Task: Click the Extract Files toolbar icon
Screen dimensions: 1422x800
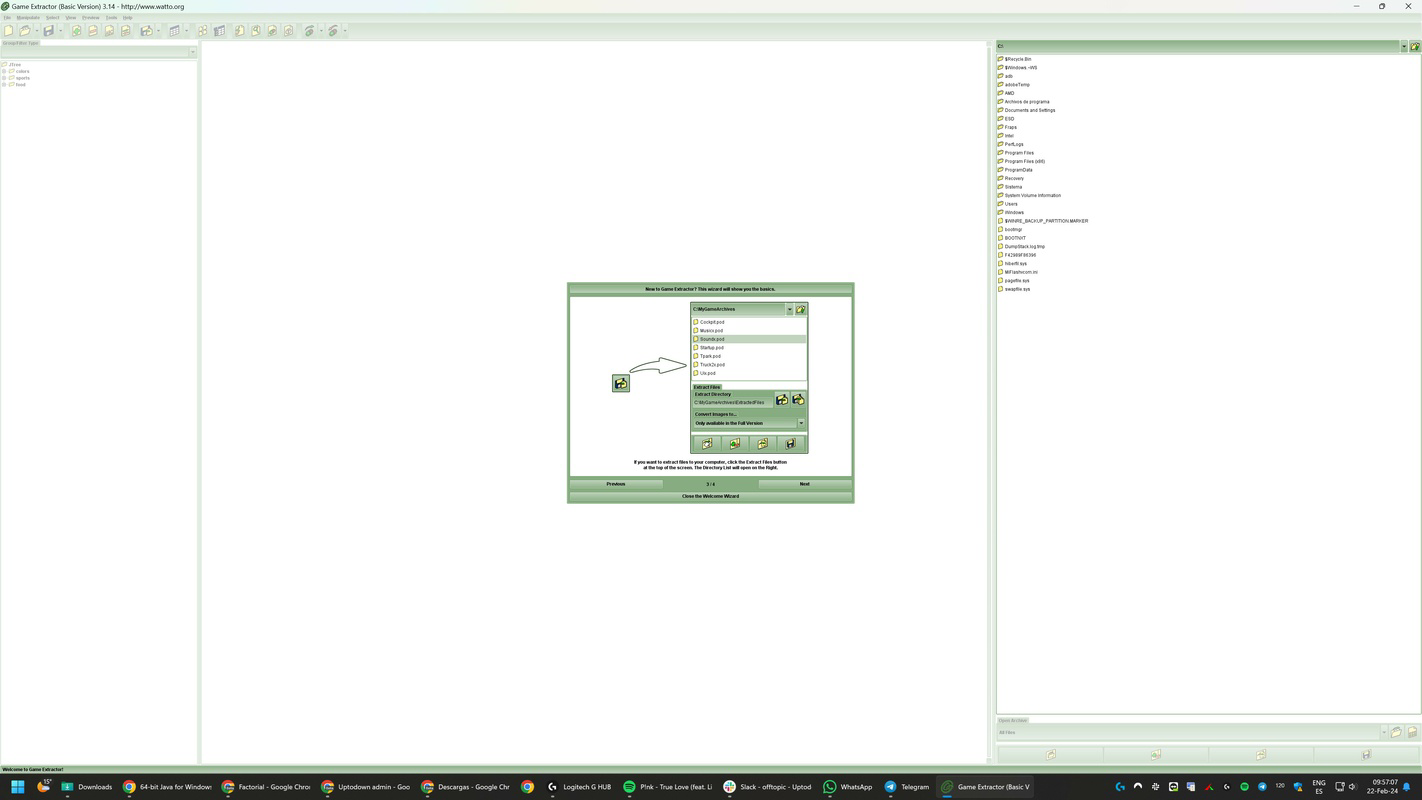Action: pos(146,31)
